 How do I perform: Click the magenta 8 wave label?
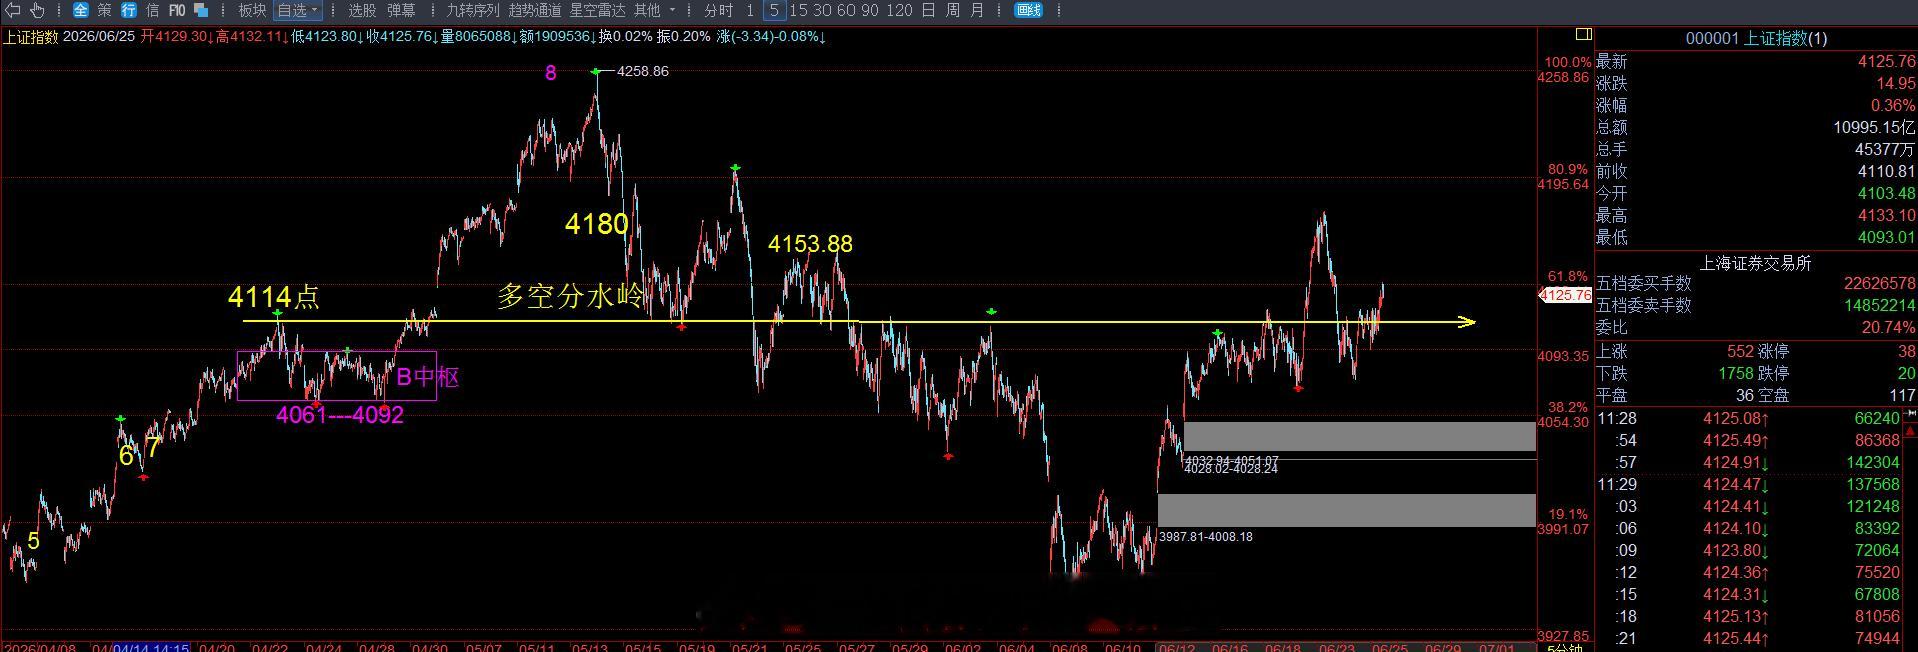(550, 72)
